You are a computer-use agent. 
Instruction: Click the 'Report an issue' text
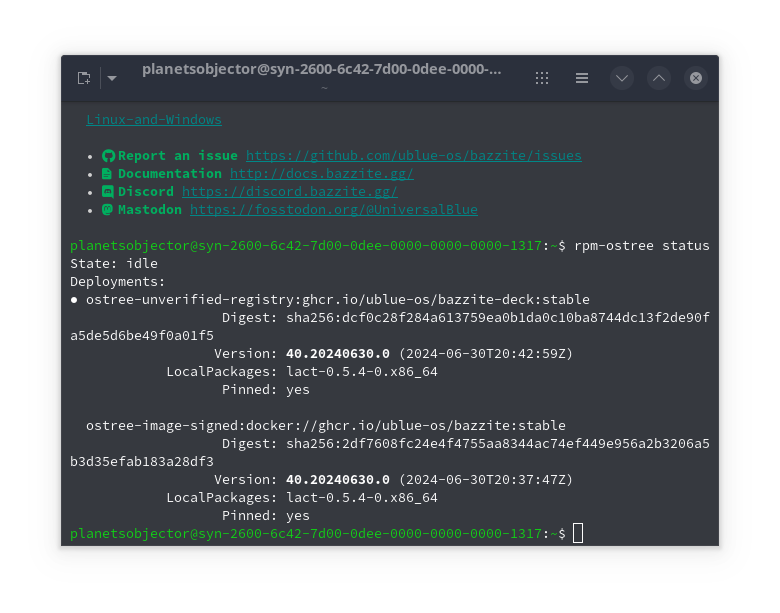pos(178,156)
